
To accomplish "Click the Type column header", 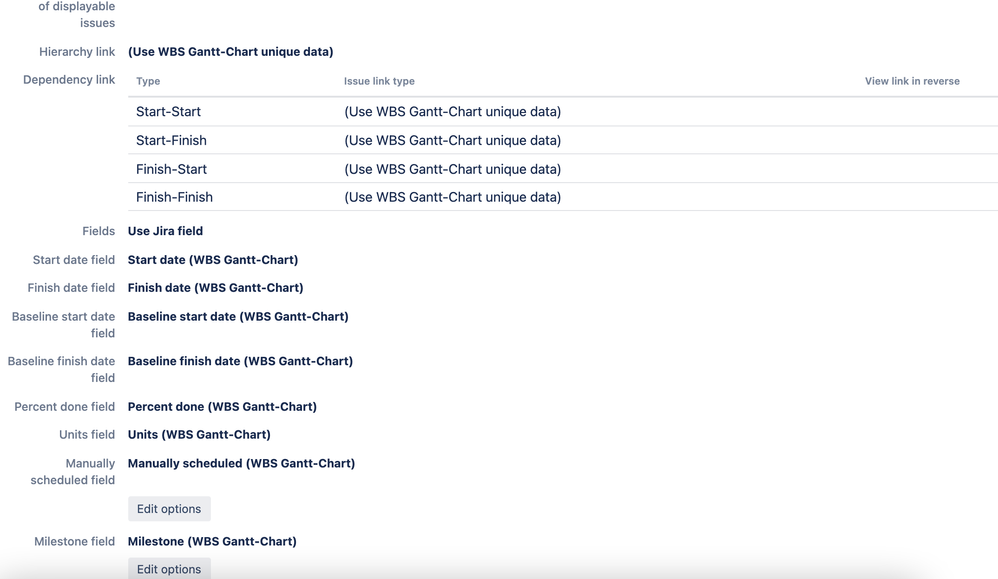I will pos(148,81).
